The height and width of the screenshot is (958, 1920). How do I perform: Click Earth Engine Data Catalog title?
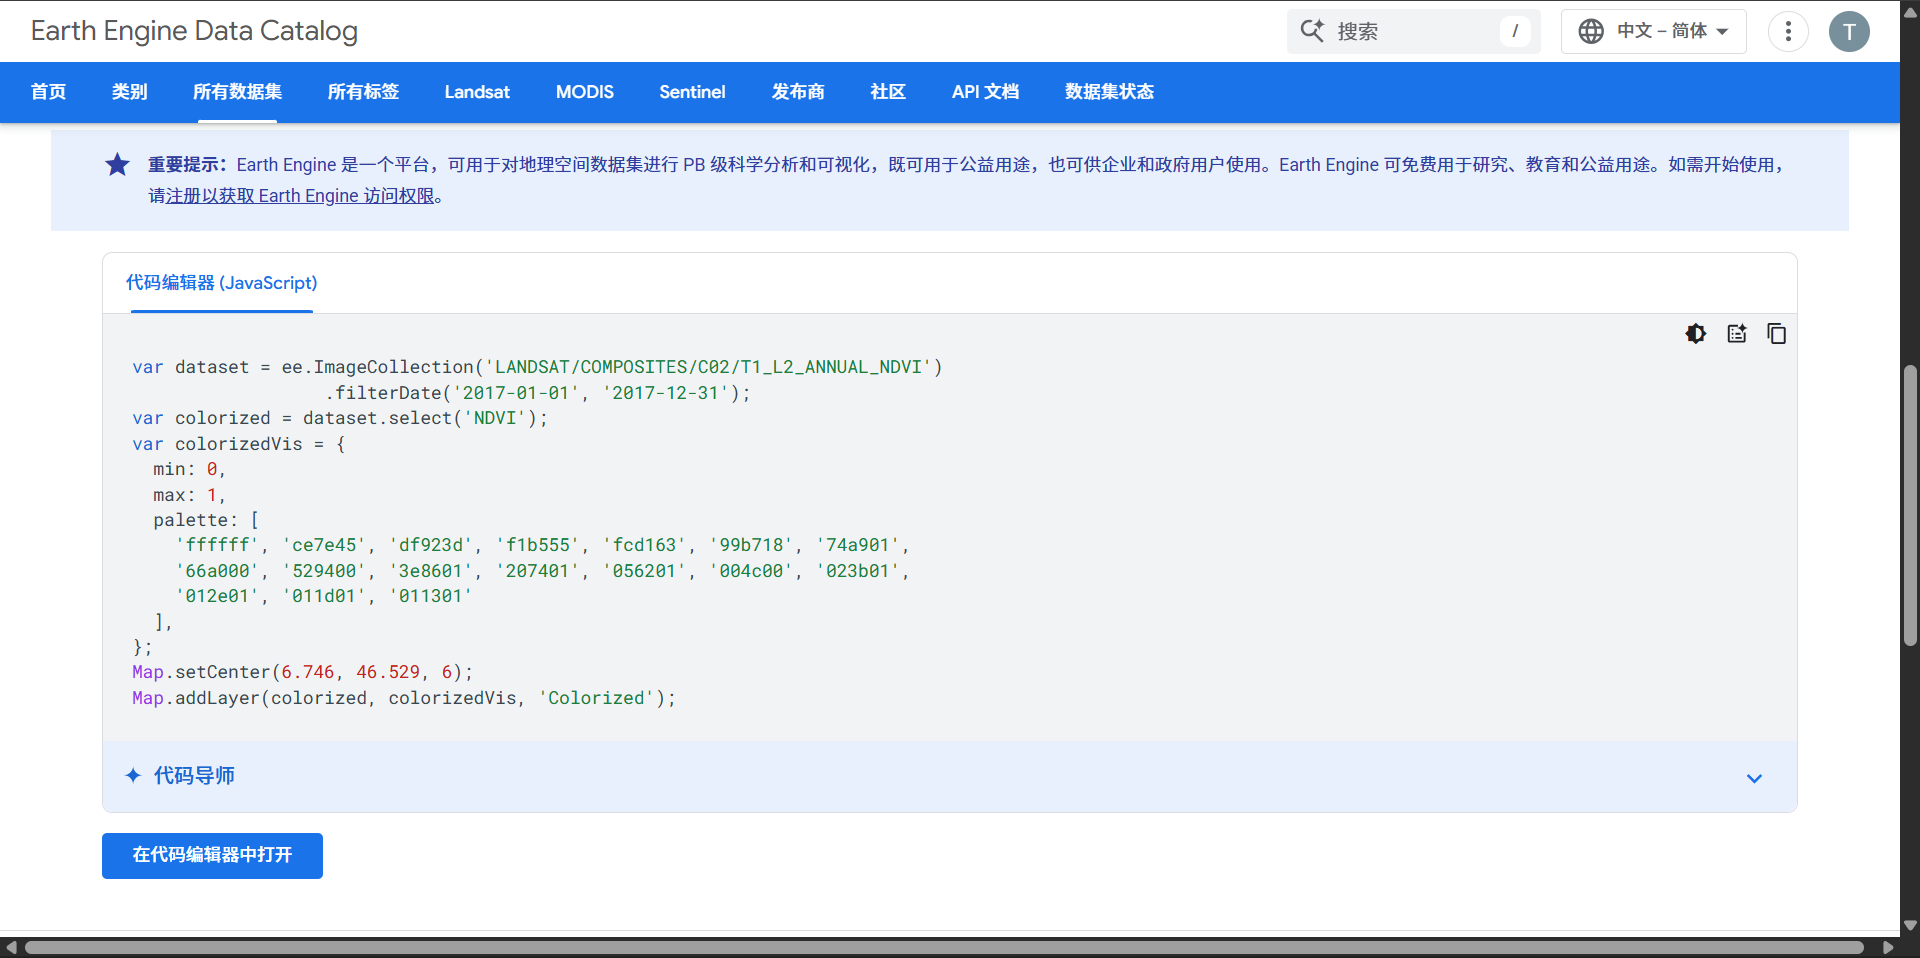(194, 31)
